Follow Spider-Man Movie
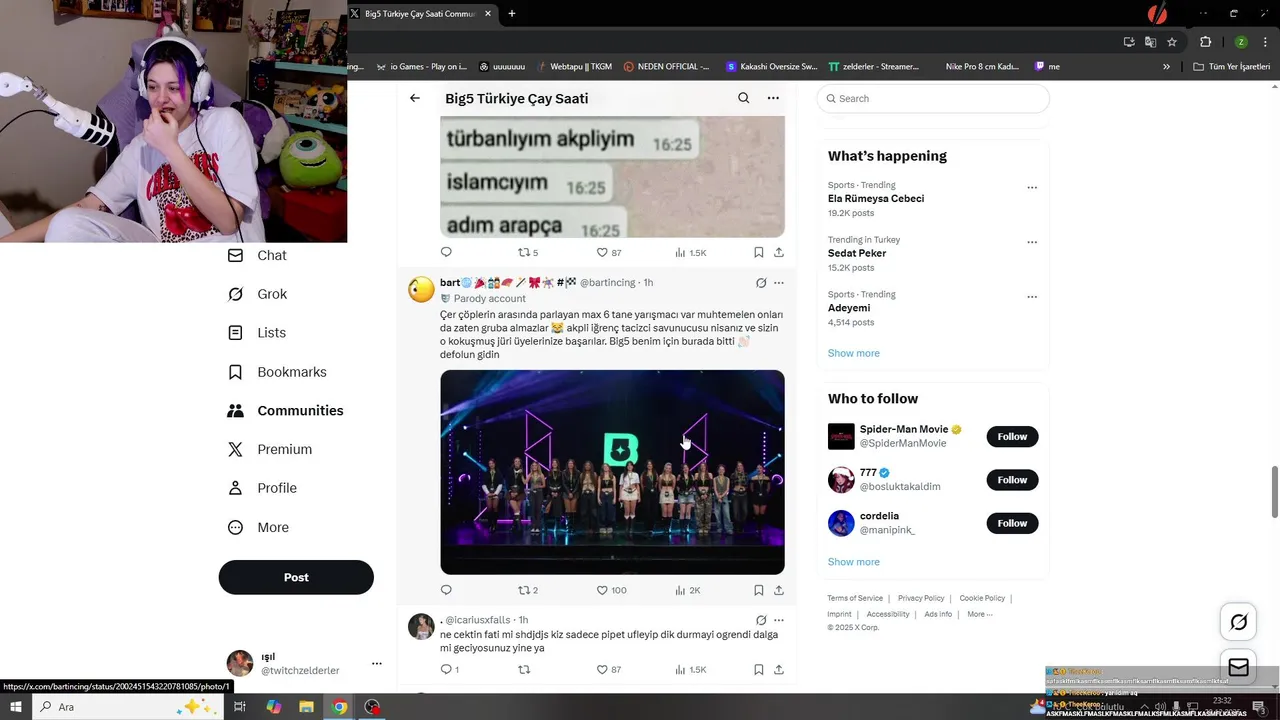 [1012, 436]
